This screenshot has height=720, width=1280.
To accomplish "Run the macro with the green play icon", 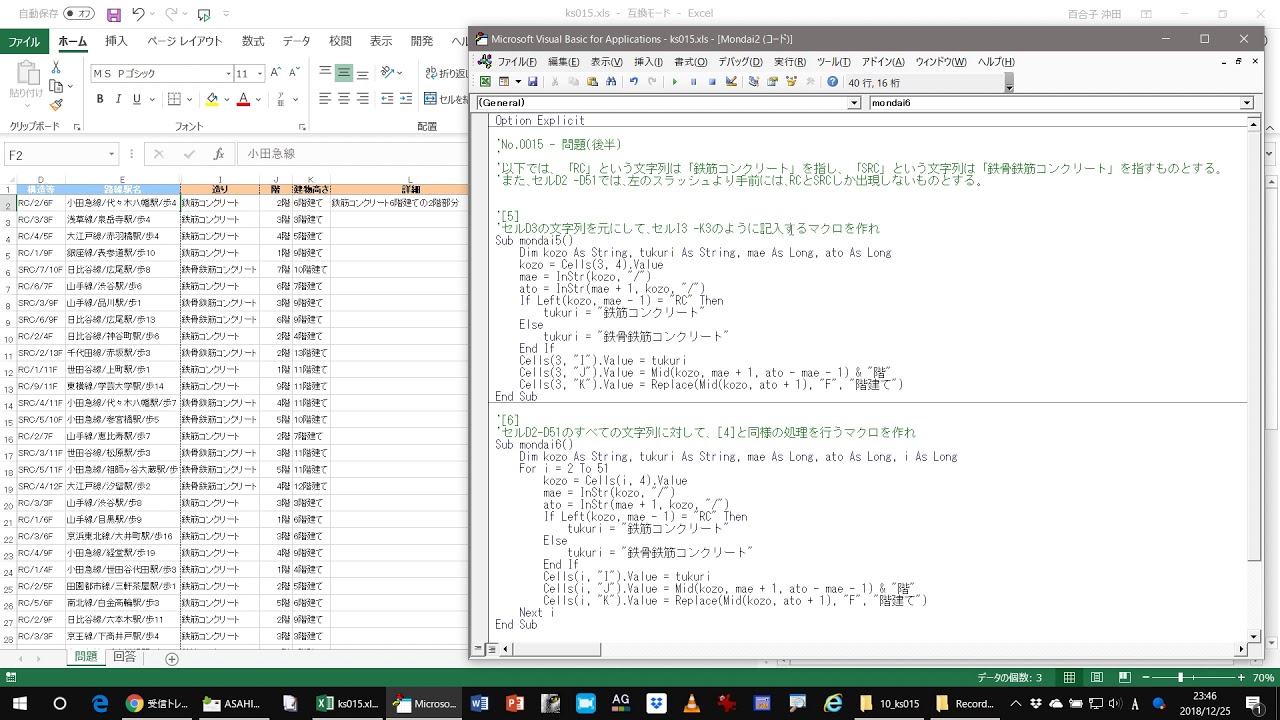I will click(x=675, y=82).
